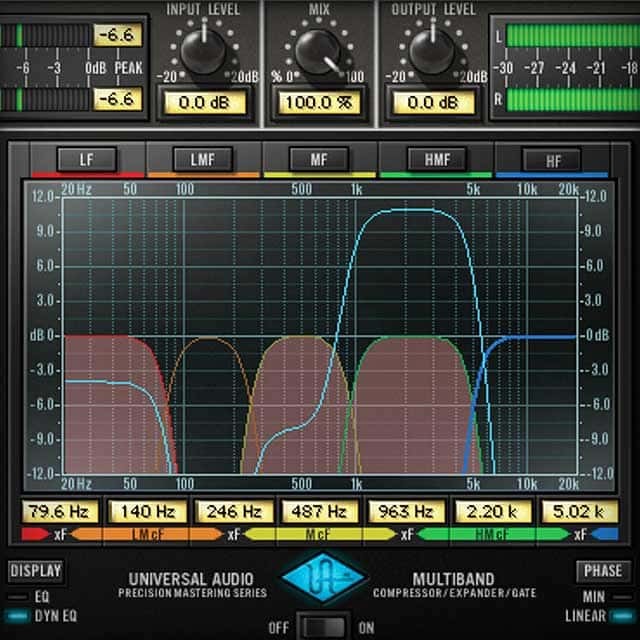Click the 5.02 k frequency field

tap(579, 512)
